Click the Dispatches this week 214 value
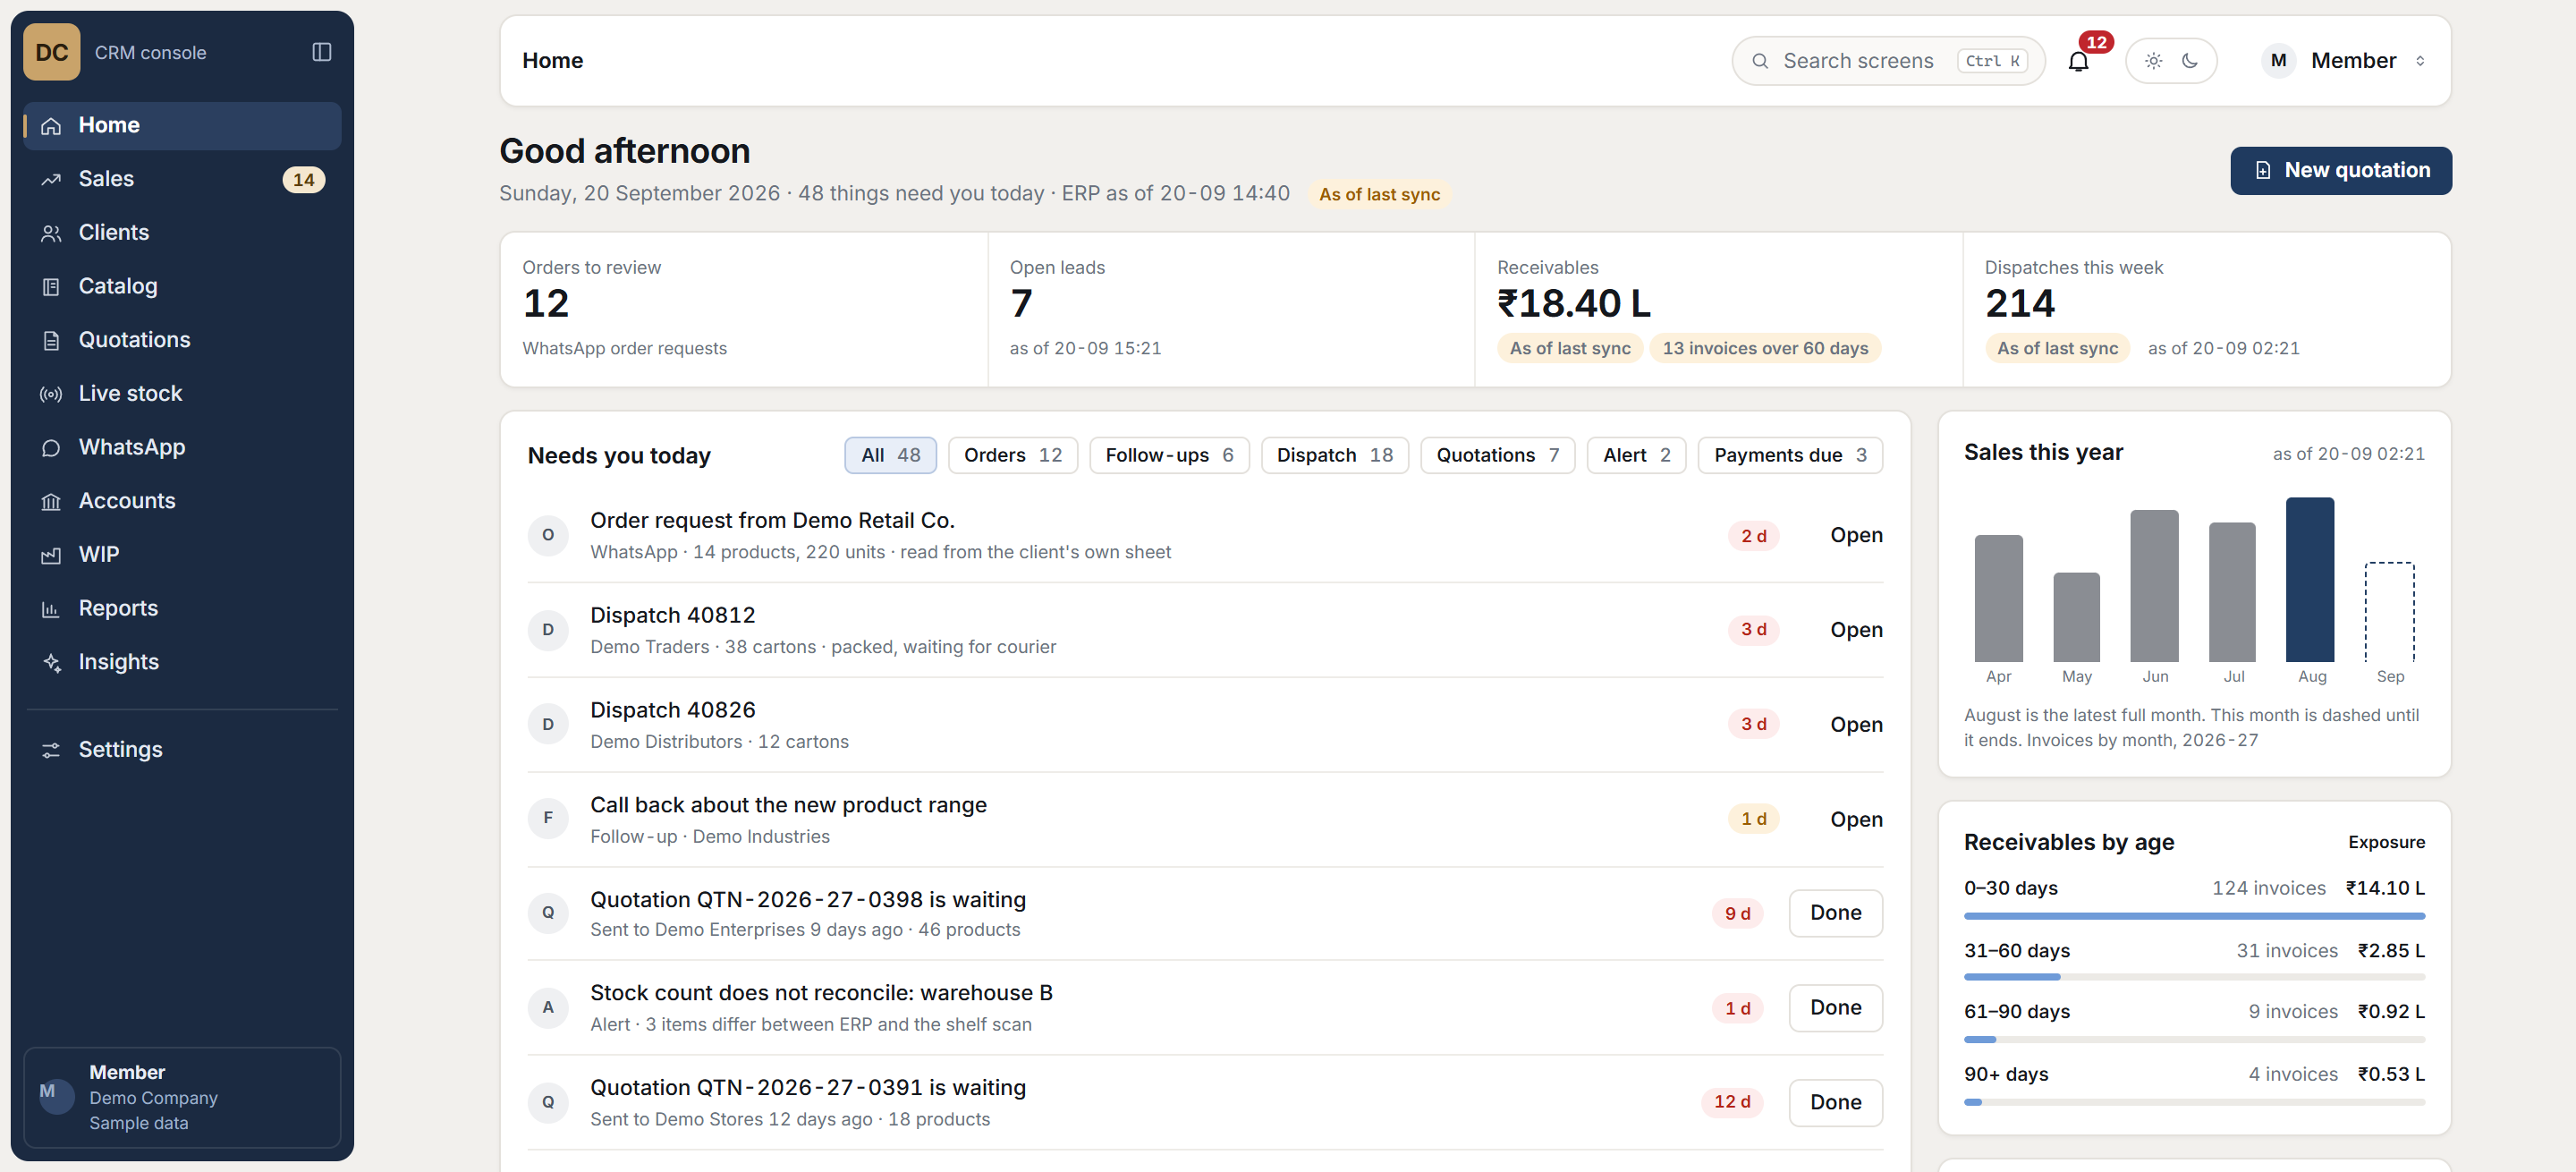This screenshot has height=1172, width=2576. pyautogui.click(x=2019, y=304)
